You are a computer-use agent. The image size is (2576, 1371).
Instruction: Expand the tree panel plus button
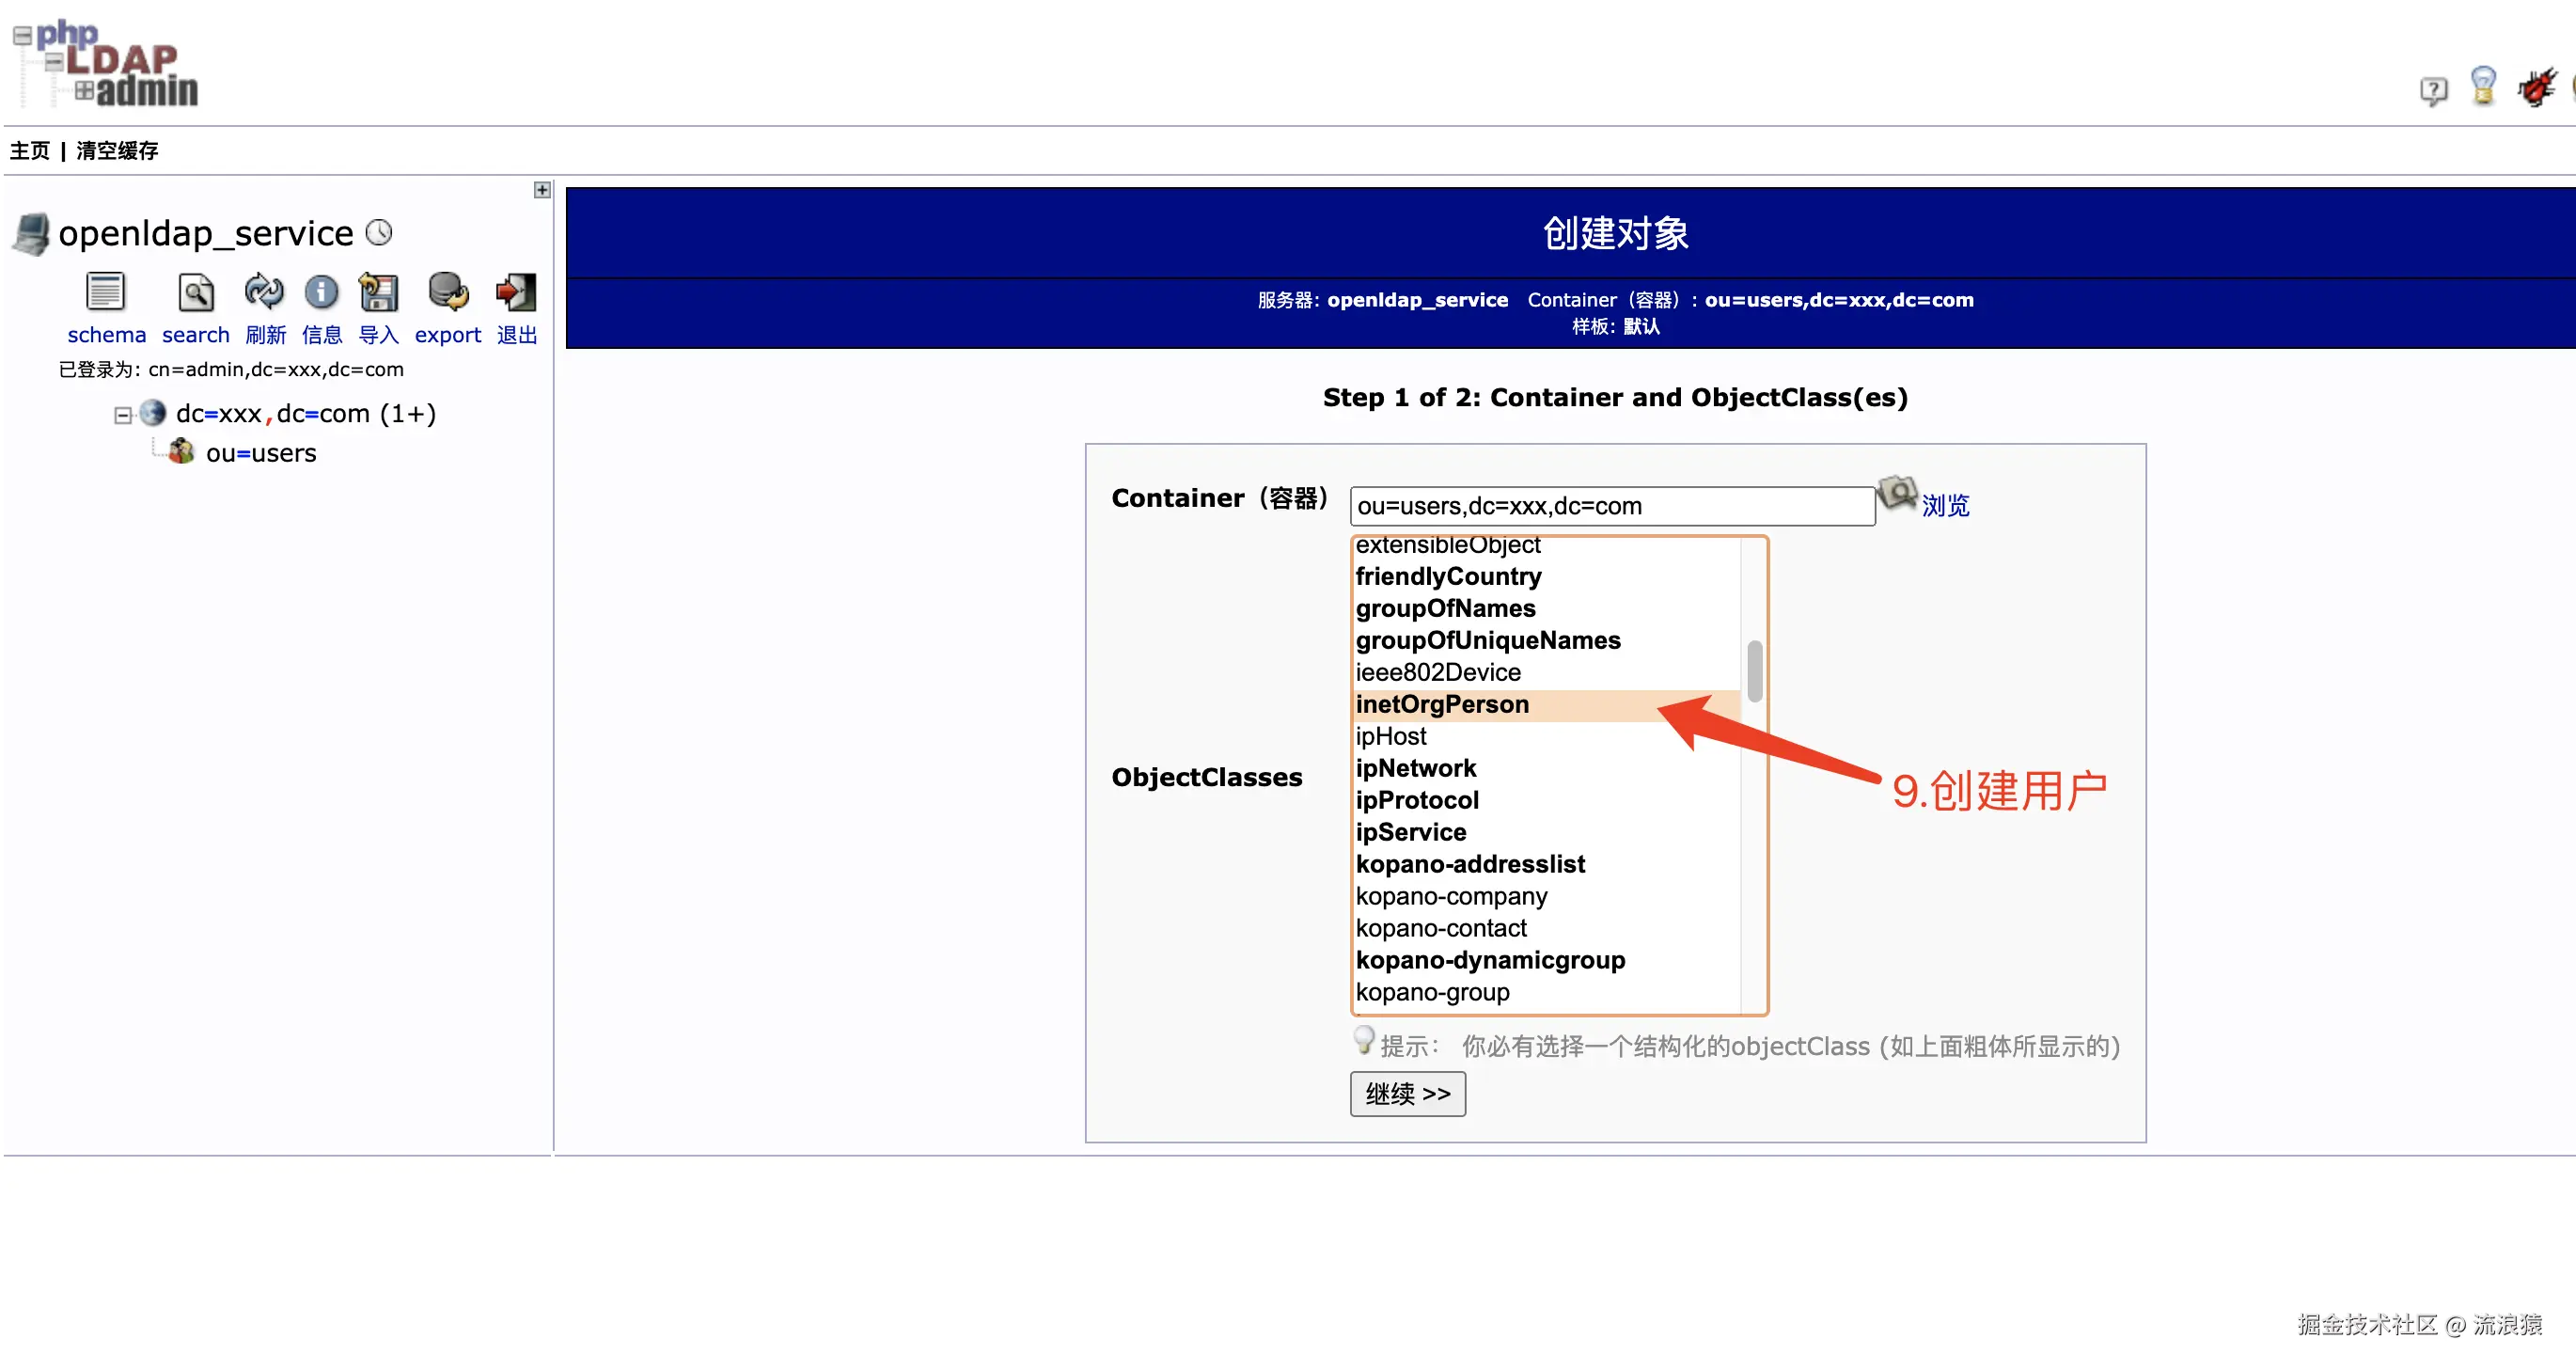(x=542, y=190)
